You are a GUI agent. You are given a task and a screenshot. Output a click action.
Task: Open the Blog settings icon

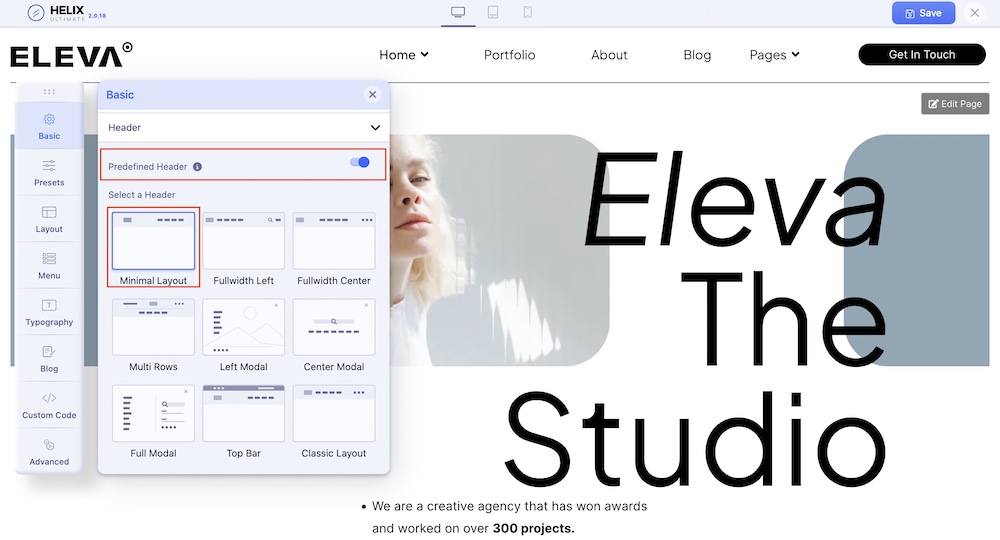(x=49, y=352)
